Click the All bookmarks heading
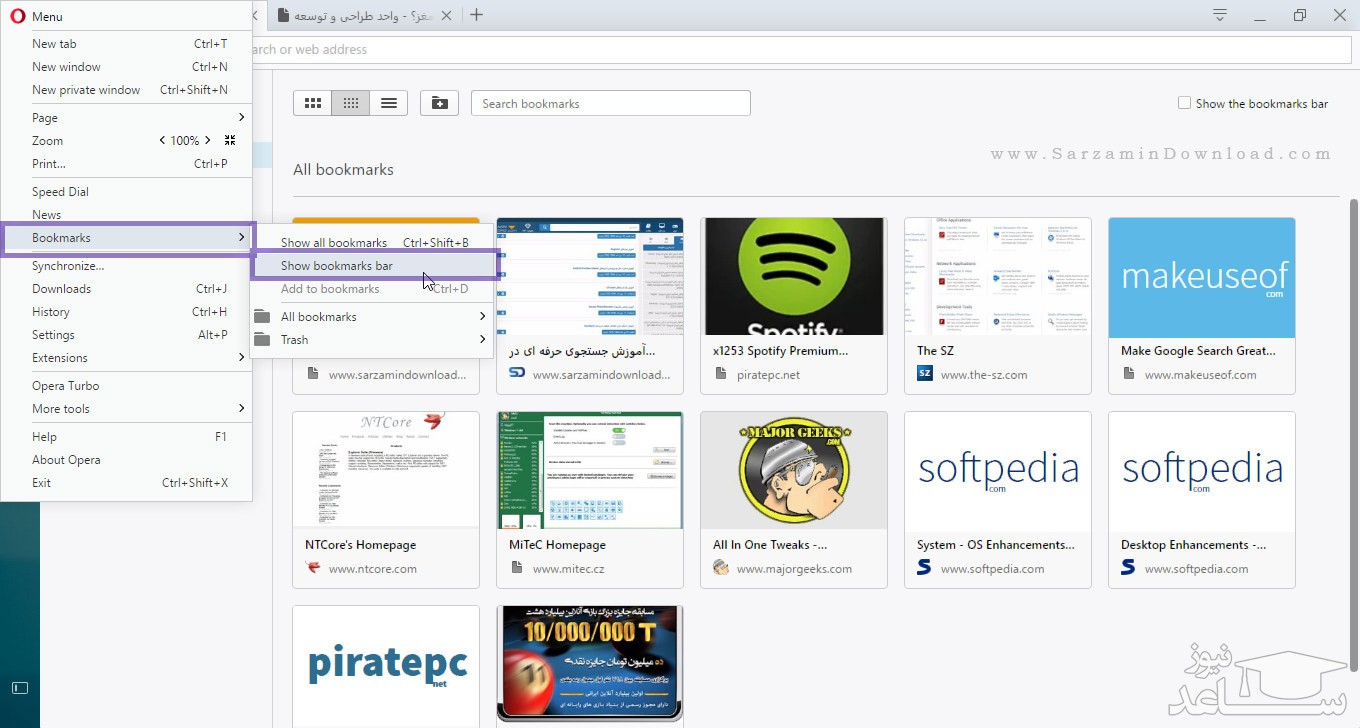 pos(343,169)
